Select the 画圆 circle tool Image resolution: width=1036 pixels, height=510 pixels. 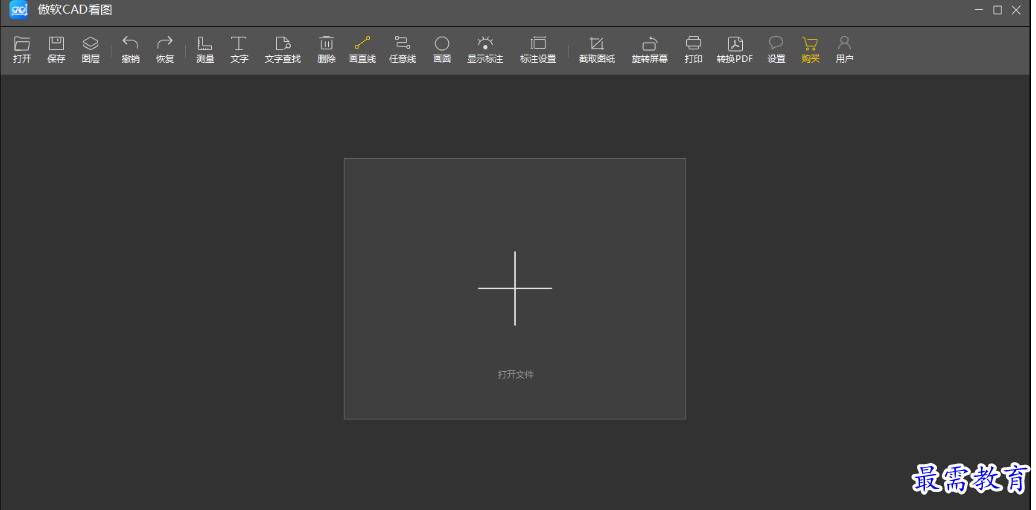(x=442, y=50)
